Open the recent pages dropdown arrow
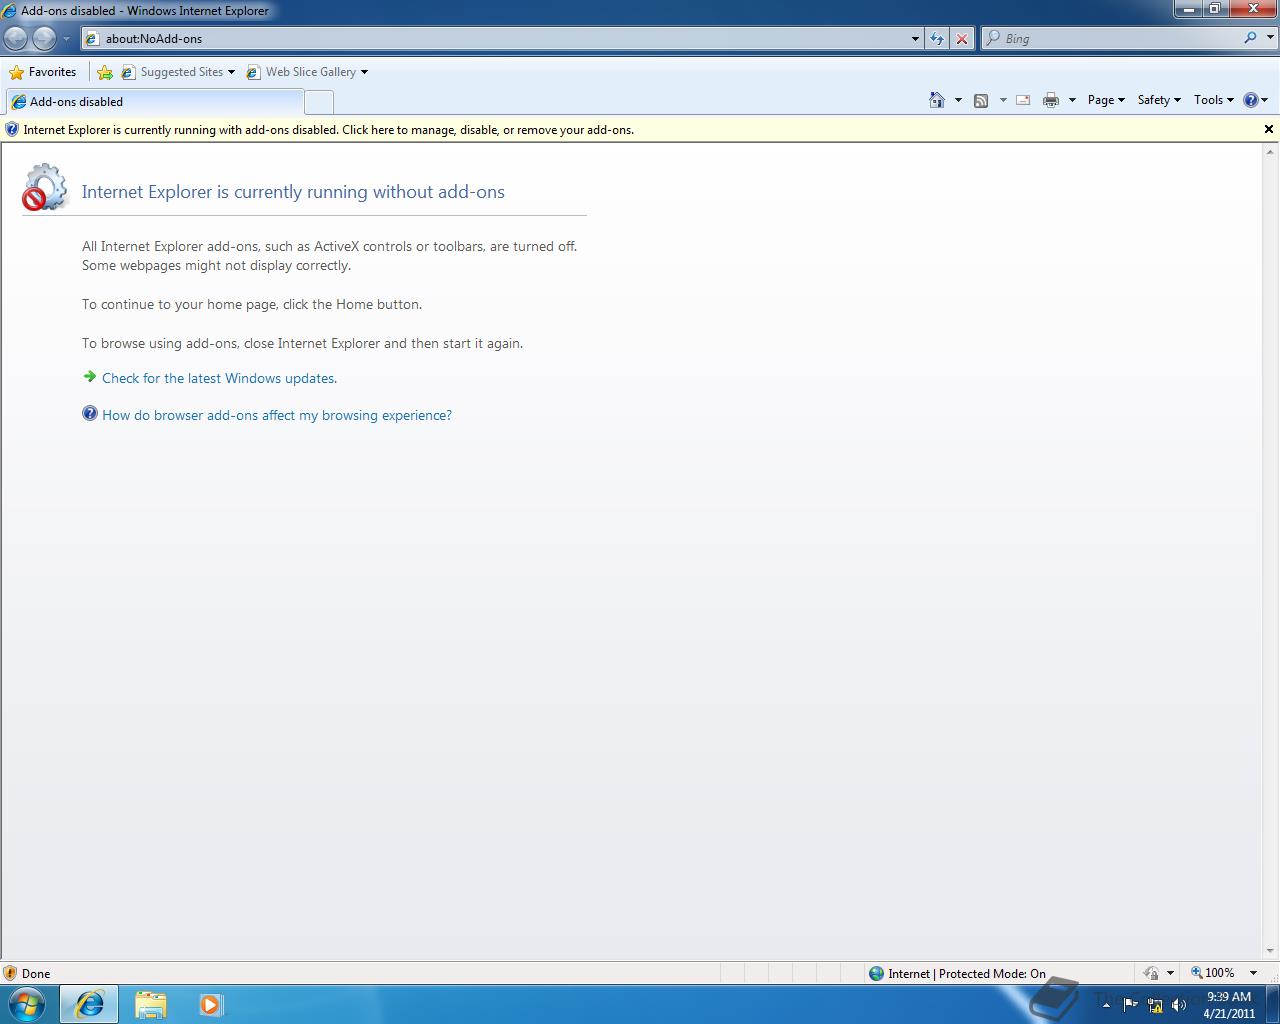 pyautogui.click(x=67, y=39)
